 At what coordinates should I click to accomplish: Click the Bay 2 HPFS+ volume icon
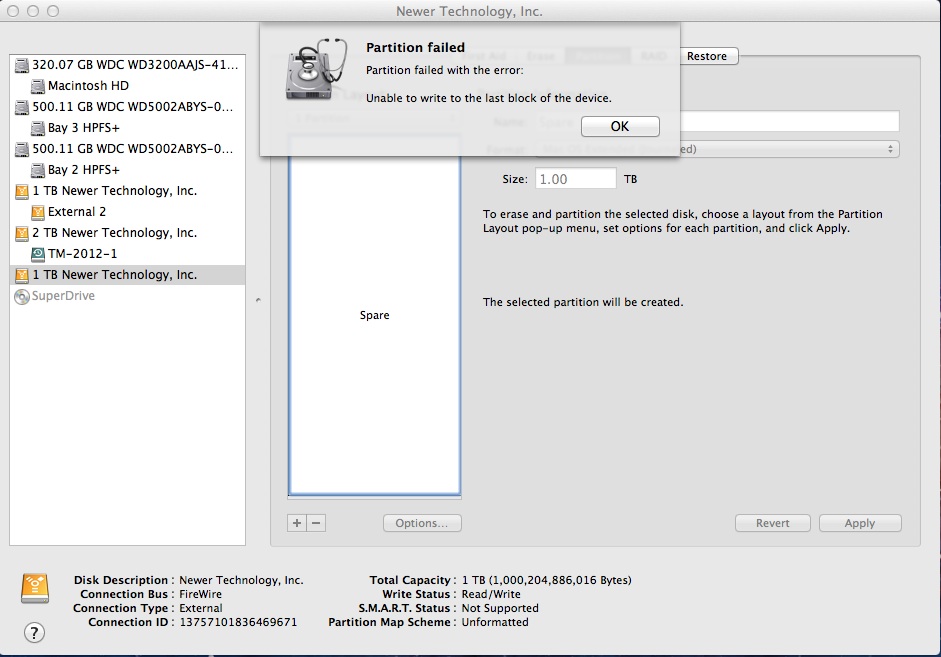tap(38, 170)
